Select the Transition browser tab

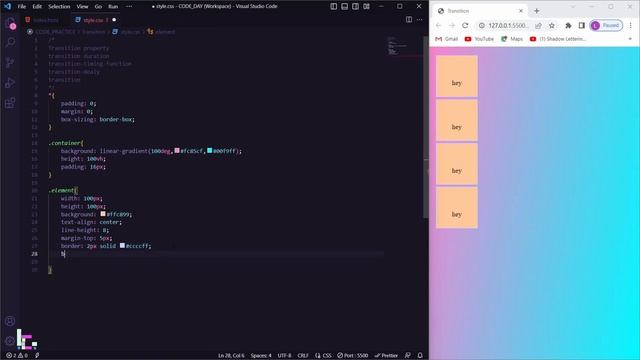point(480,11)
